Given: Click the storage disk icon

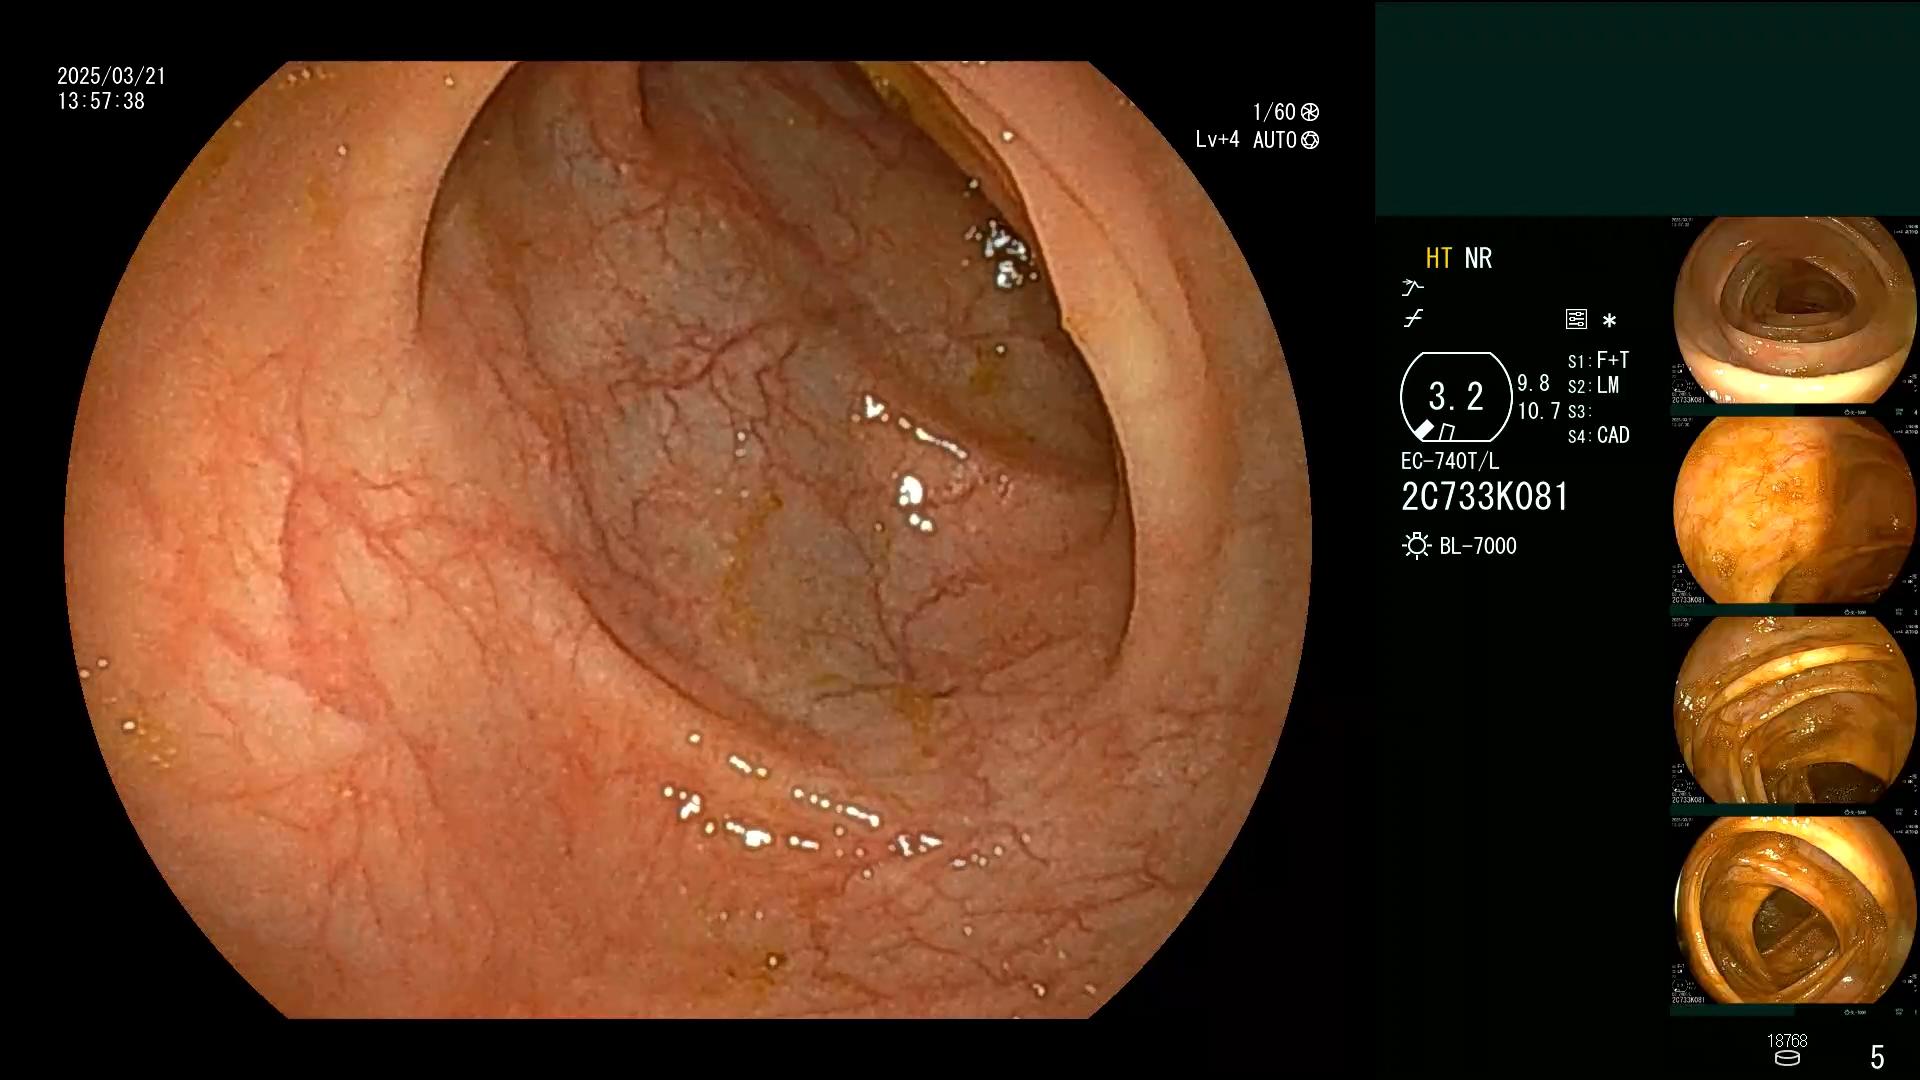Looking at the screenshot, I should point(1787,1058).
